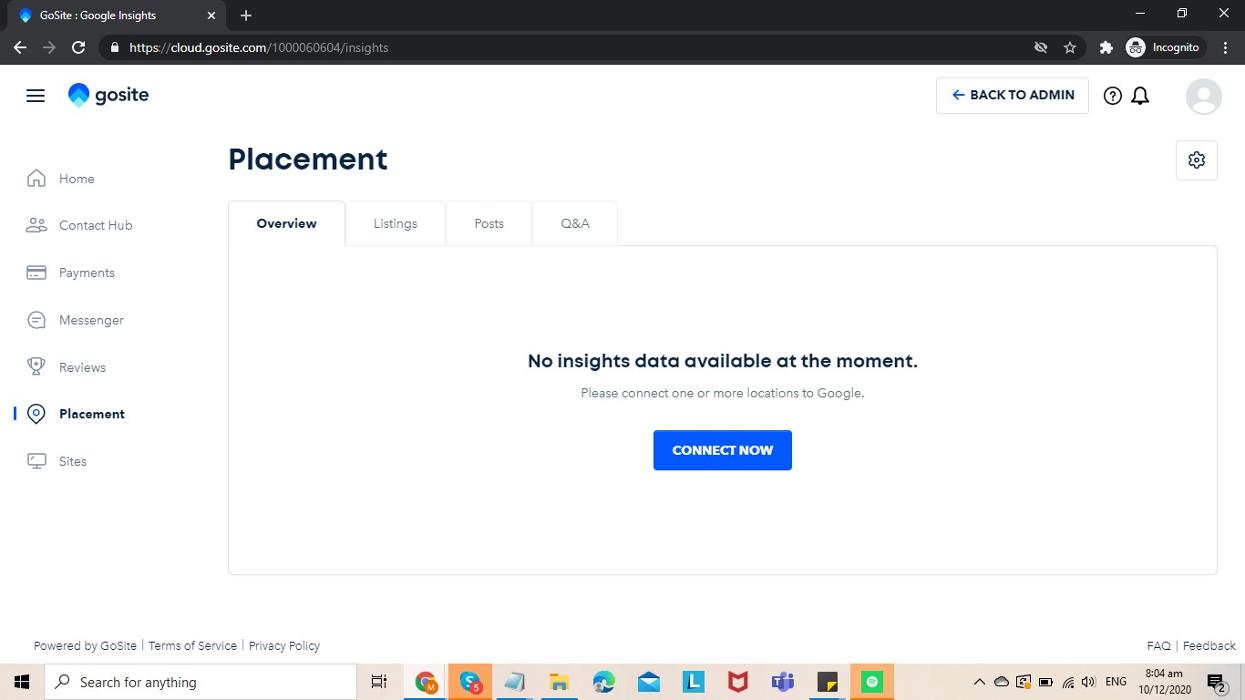
Task: Open the user profile avatar
Action: pos(1203,96)
